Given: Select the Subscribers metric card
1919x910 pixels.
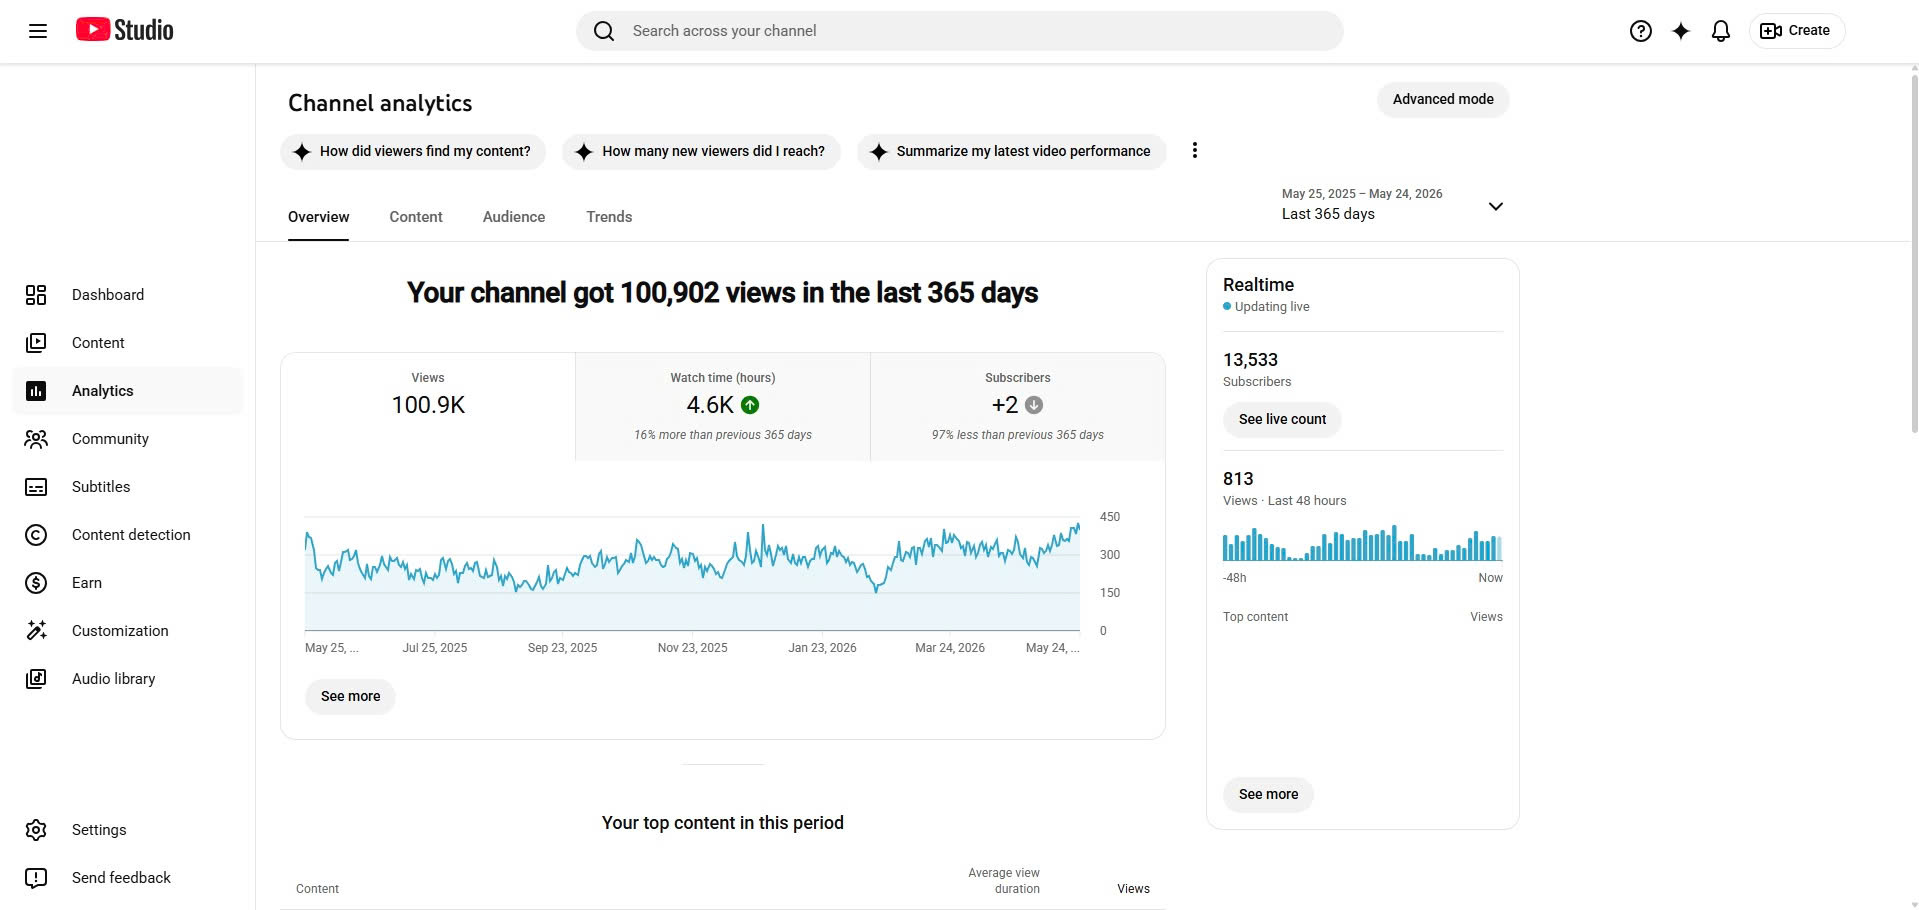Looking at the screenshot, I should (1018, 407).
